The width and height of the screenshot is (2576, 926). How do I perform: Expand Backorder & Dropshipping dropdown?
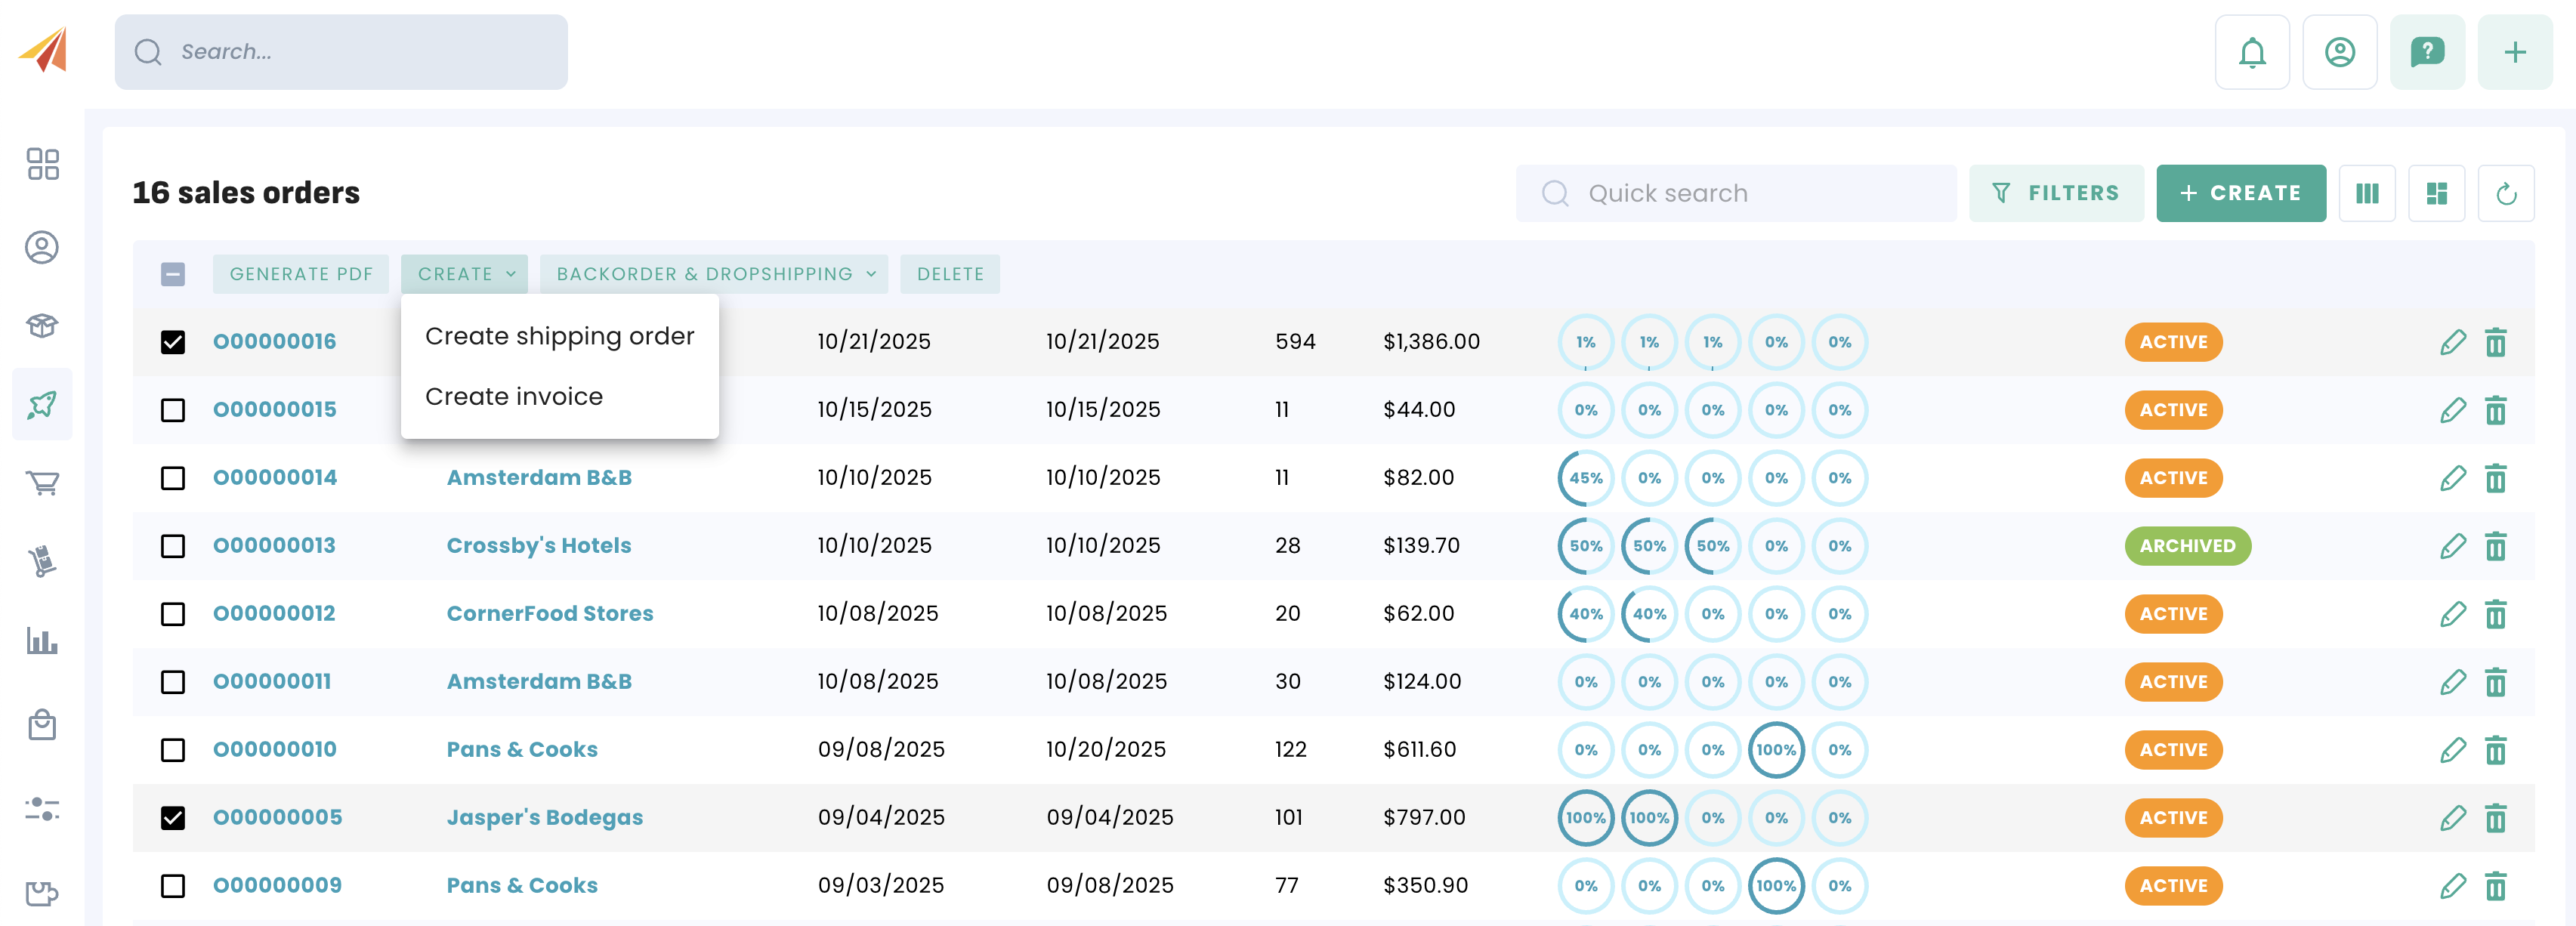click(714, 274)
